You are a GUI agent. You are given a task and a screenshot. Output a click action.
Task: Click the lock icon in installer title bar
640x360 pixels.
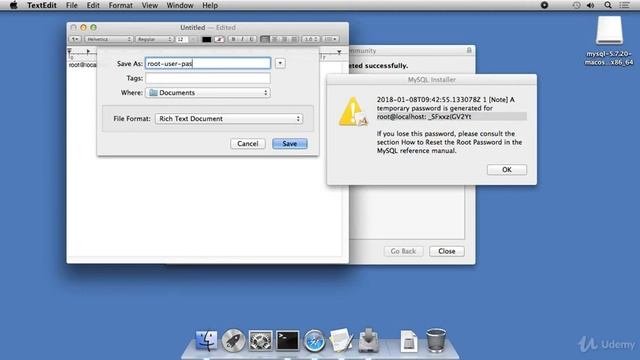(x=469, y=50)
